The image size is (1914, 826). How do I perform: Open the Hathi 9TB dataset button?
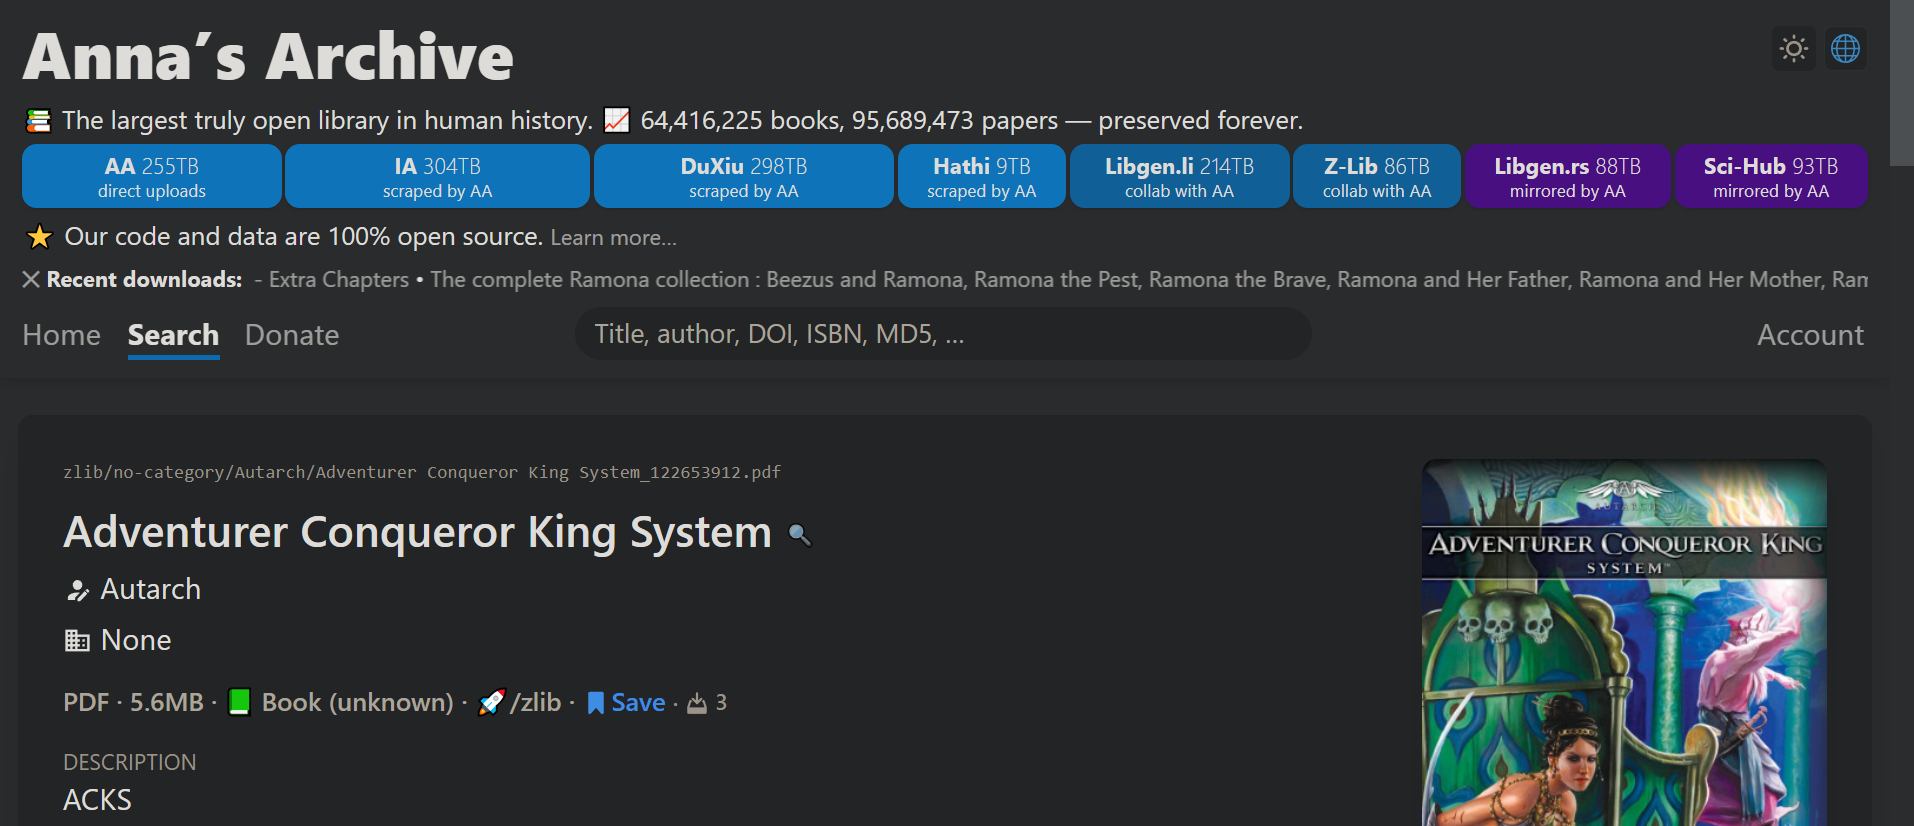pos(981,176)
